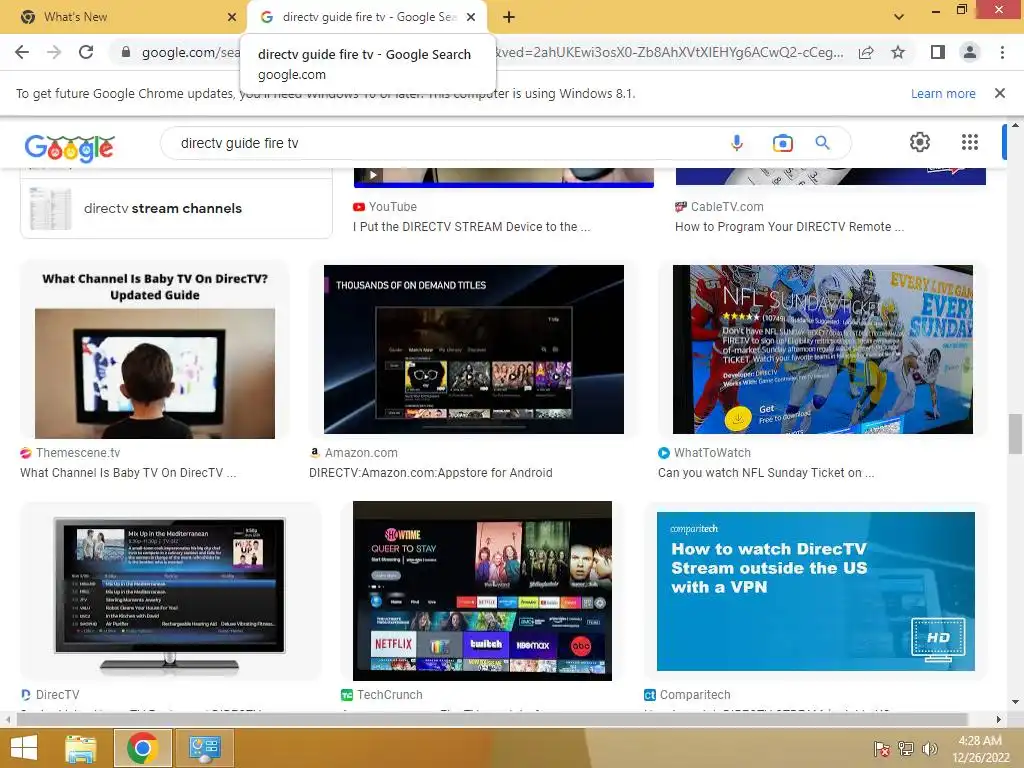Open a new browser tab
1024x768 pixels.
click(509, 17)
